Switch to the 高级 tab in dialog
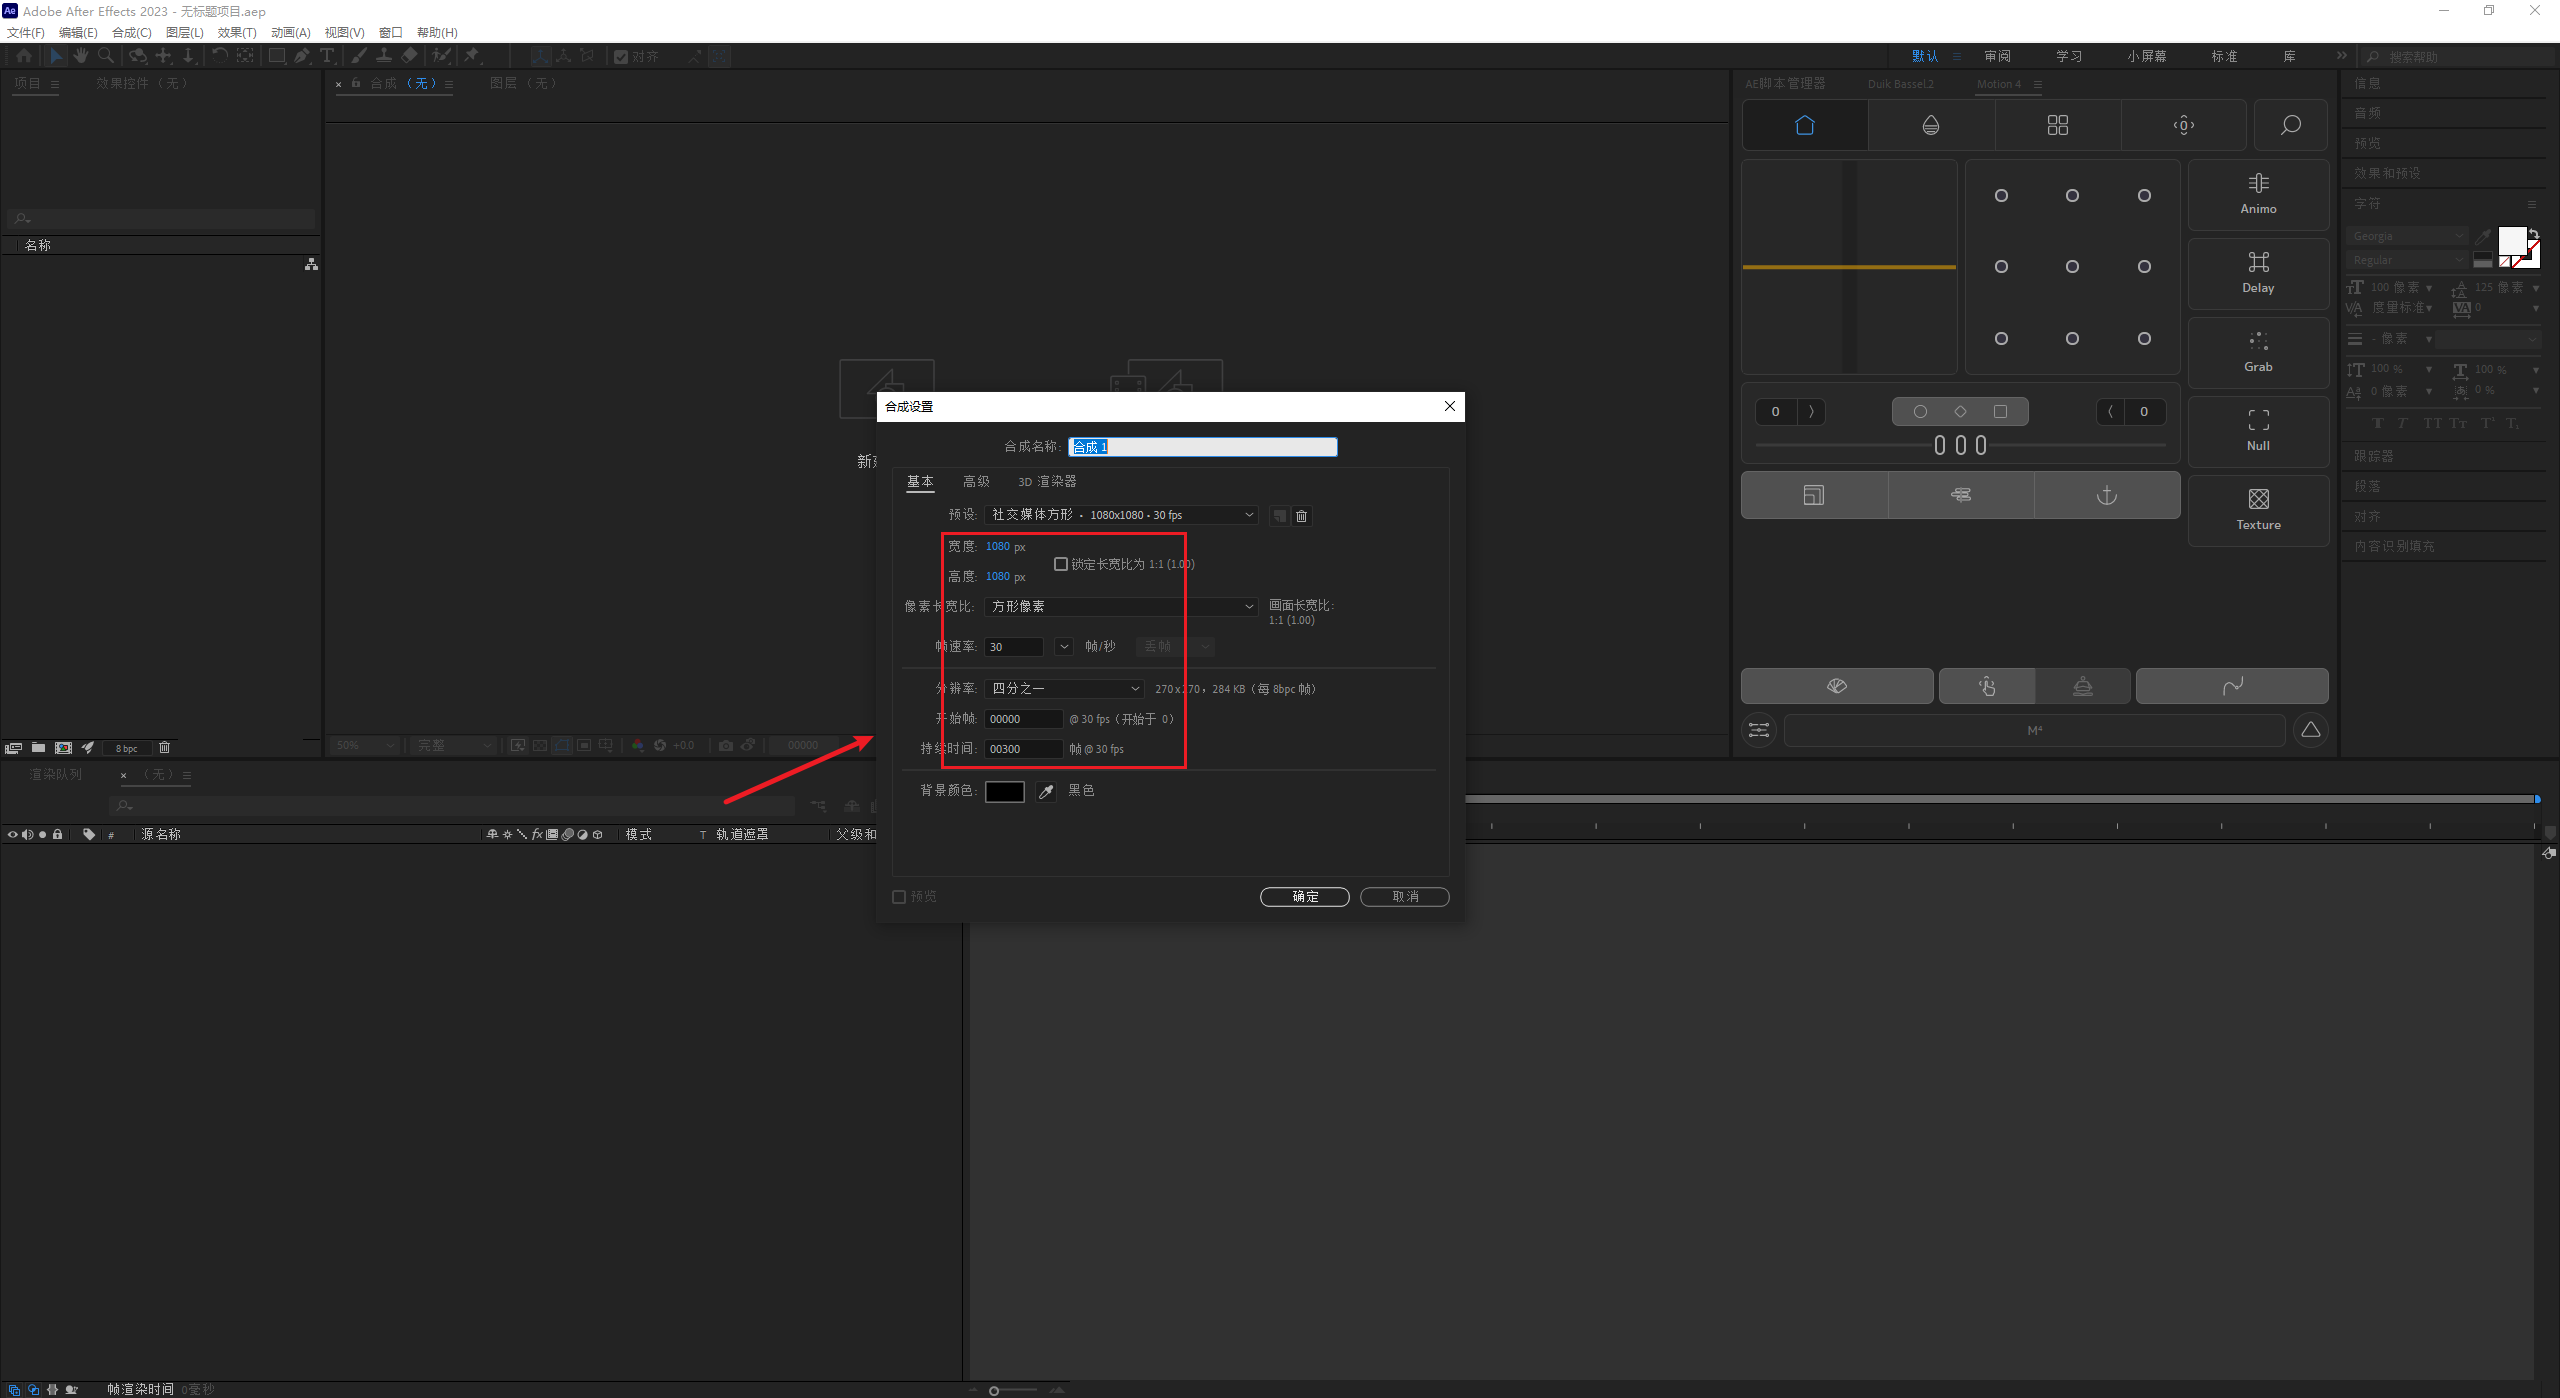This screenshot has width=2560, height=1398. tap(976, 482)
